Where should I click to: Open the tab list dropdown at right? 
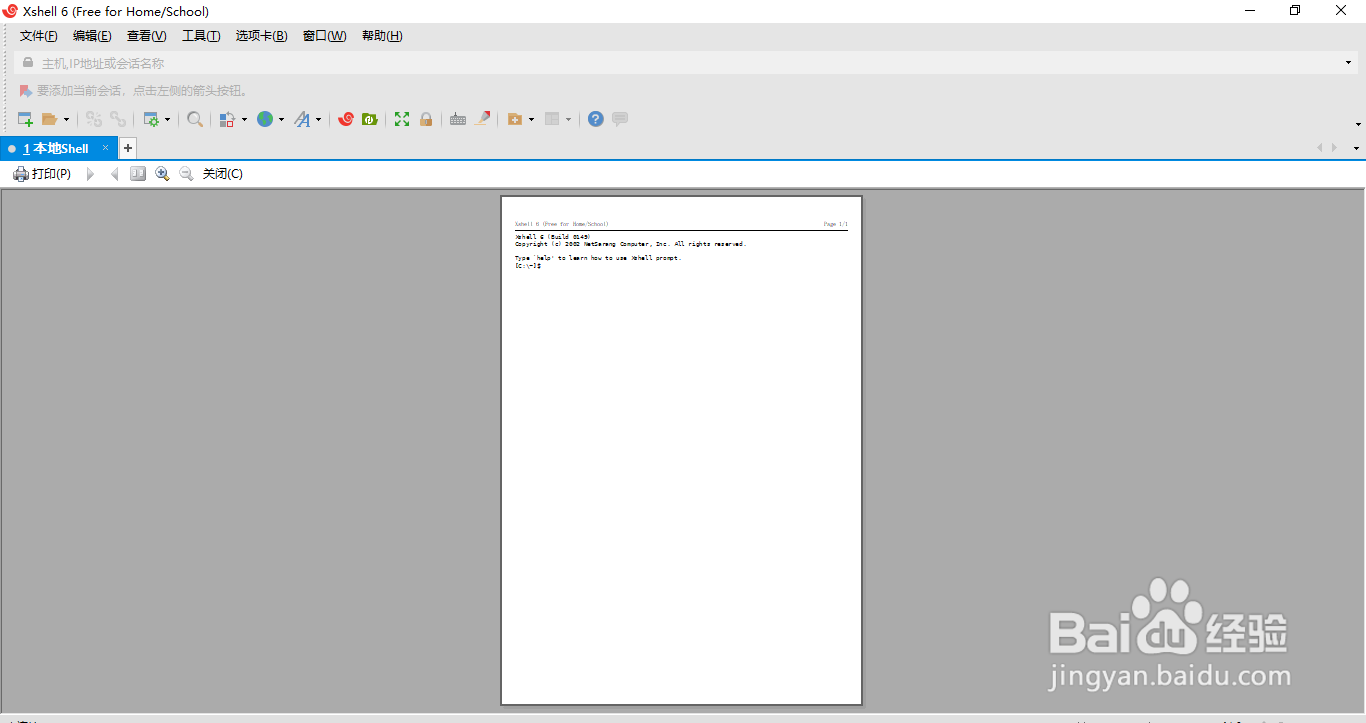1356,148
